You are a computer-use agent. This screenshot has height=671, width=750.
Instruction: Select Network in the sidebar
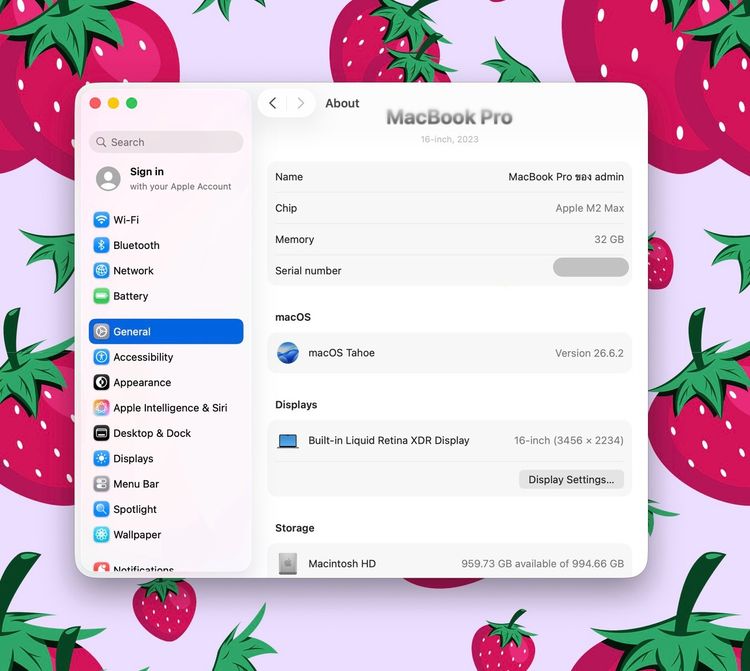133,271
